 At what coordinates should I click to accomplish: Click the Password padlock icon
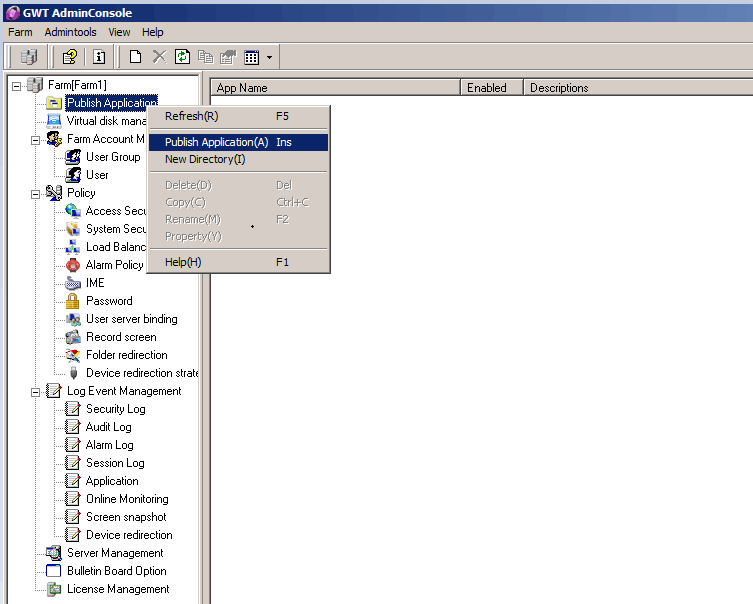73,301
